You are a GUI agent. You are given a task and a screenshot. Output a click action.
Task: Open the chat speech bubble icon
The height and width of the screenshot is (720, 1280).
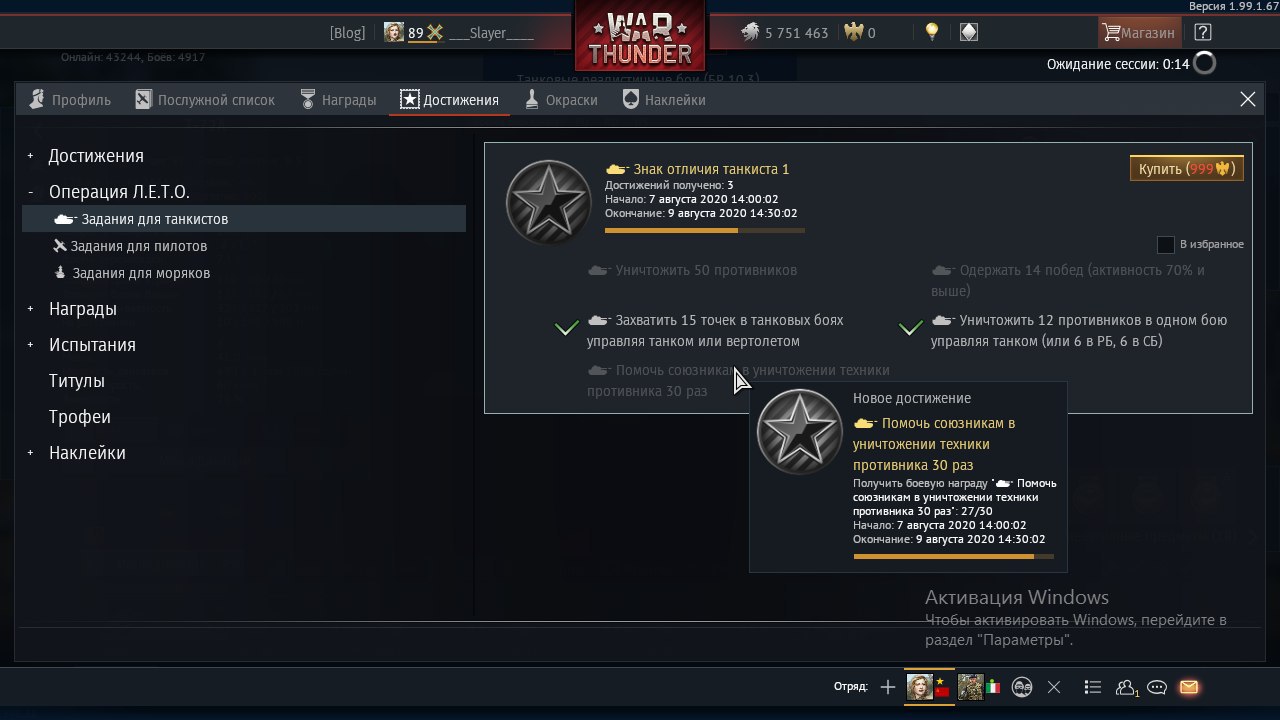point(1157,687)
